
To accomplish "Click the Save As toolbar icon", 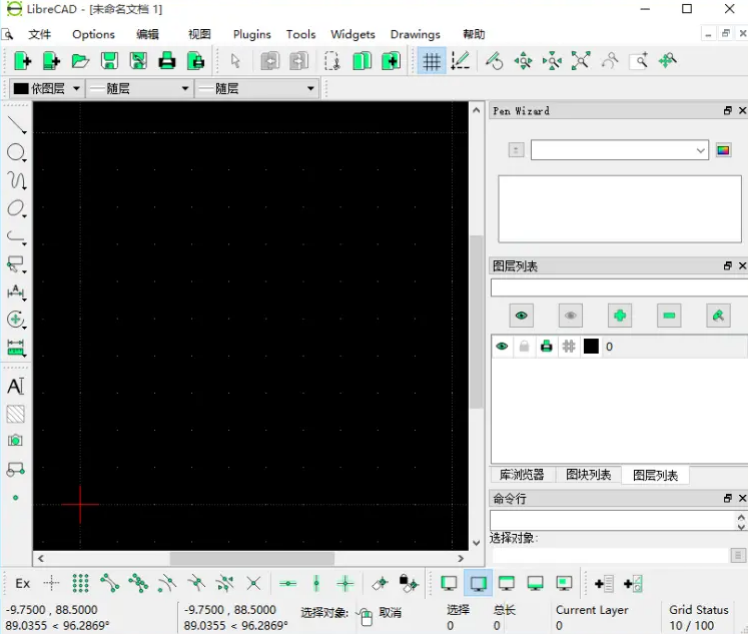I will pyautogui.click(x=138, y=61).
